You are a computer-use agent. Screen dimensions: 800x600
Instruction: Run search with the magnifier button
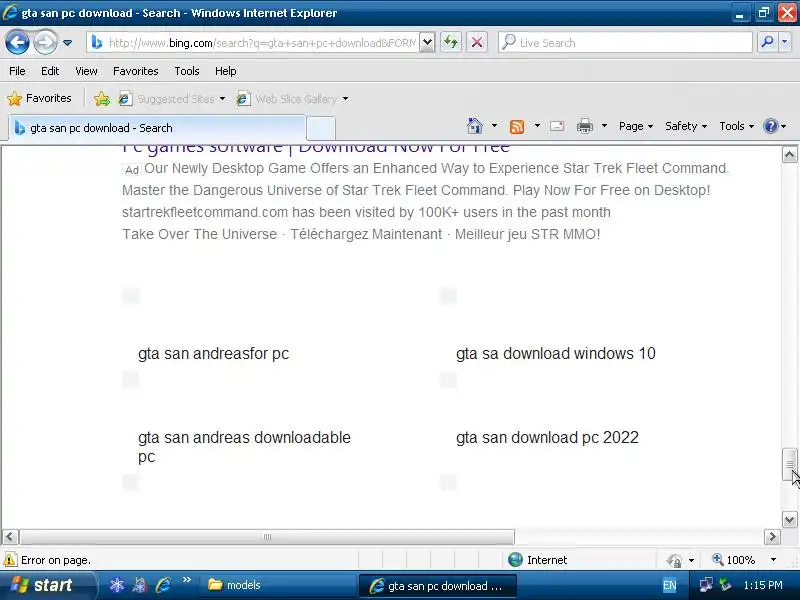tap(767, 42)
